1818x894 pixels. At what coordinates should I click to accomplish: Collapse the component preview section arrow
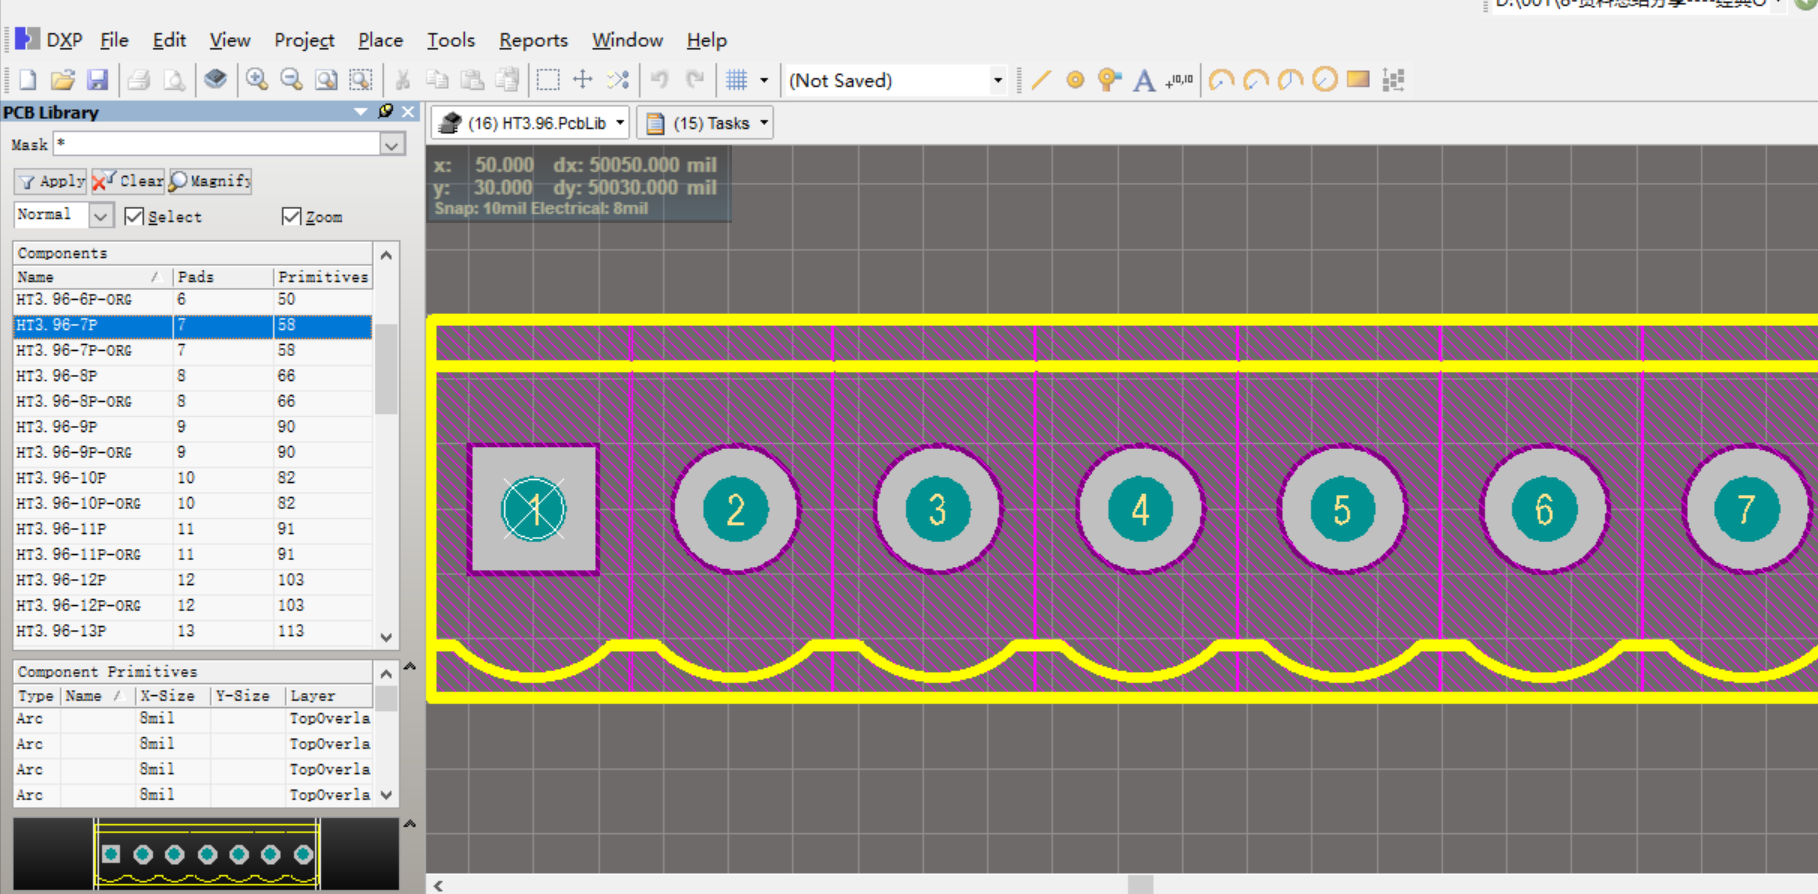point(409,824)
